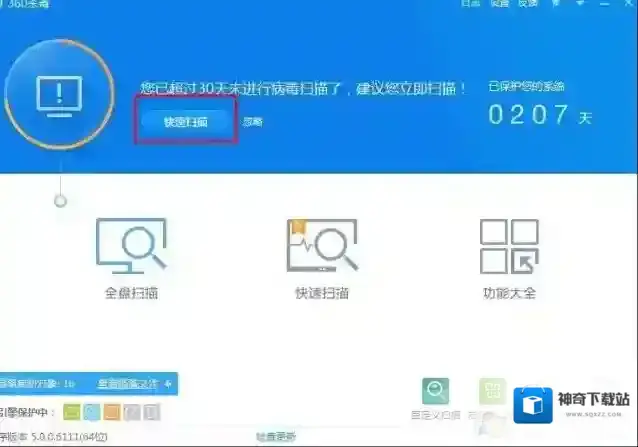Toggle the first gray protection engine icon

(x=132, y=412)
